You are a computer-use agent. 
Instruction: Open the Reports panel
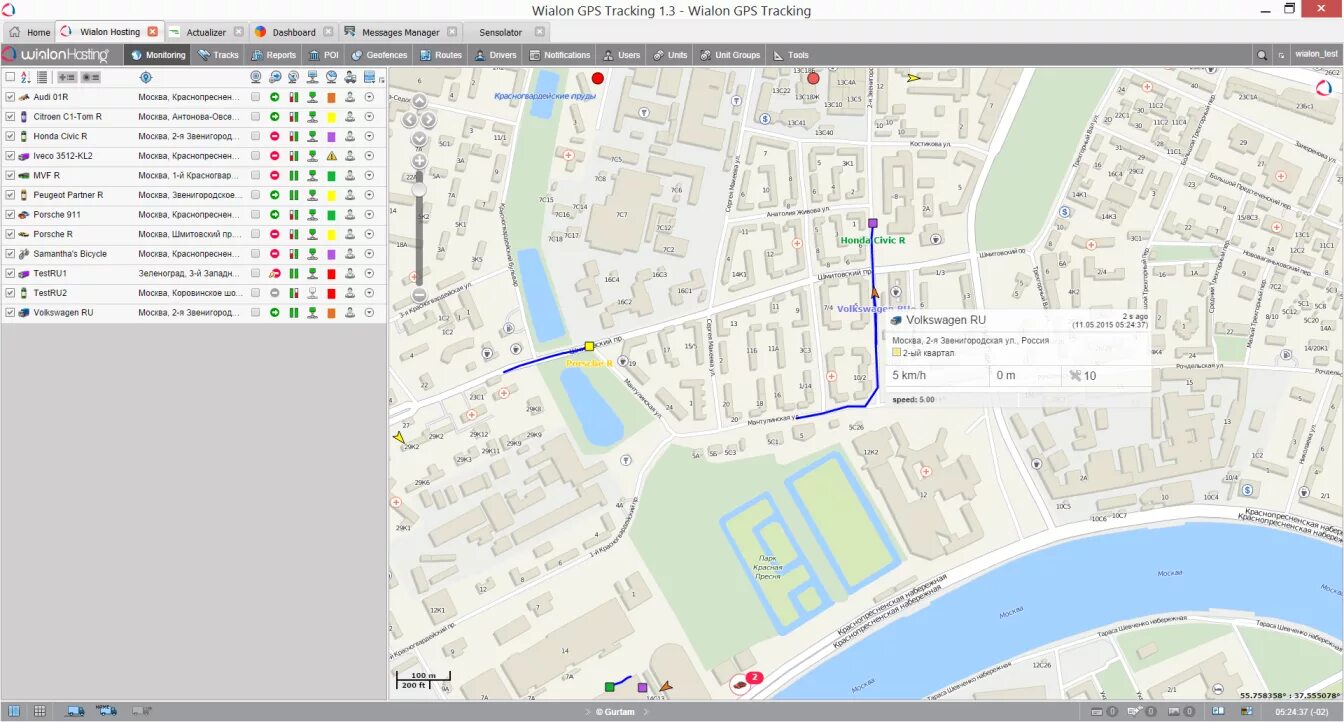tap(273, 55)
